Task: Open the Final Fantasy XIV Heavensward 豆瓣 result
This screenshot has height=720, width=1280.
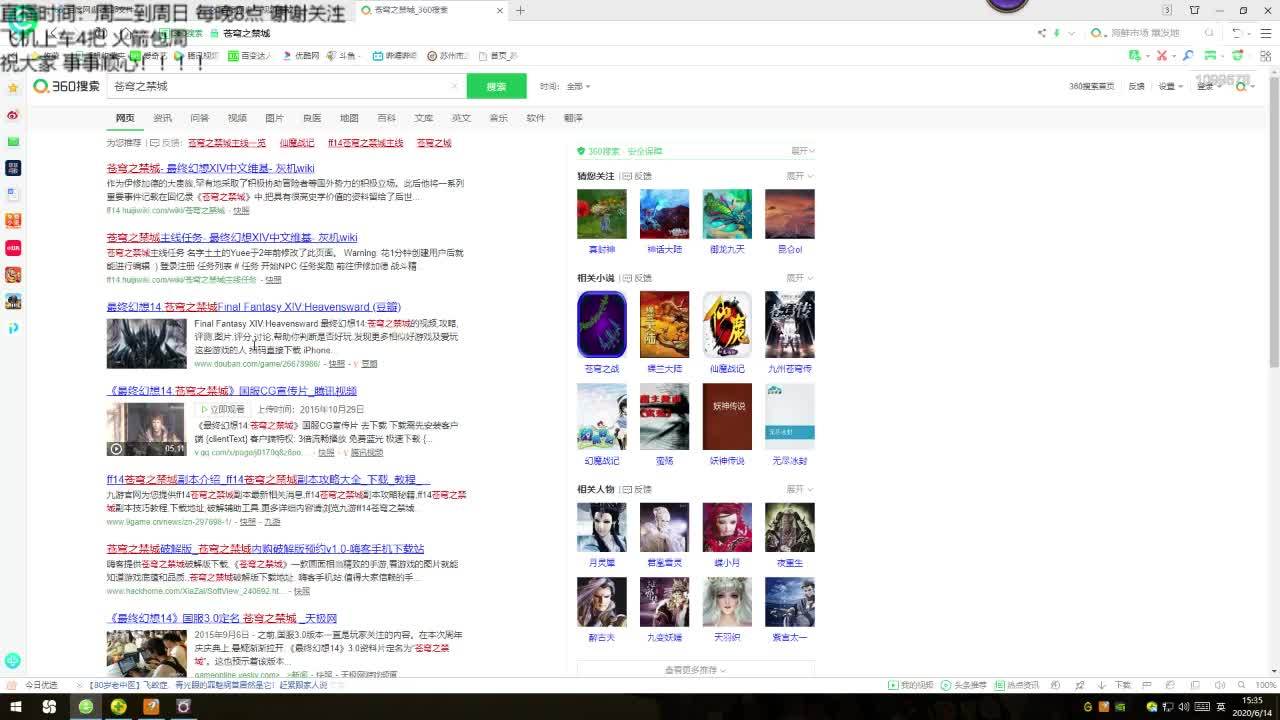Action: (x=253, y=307)
